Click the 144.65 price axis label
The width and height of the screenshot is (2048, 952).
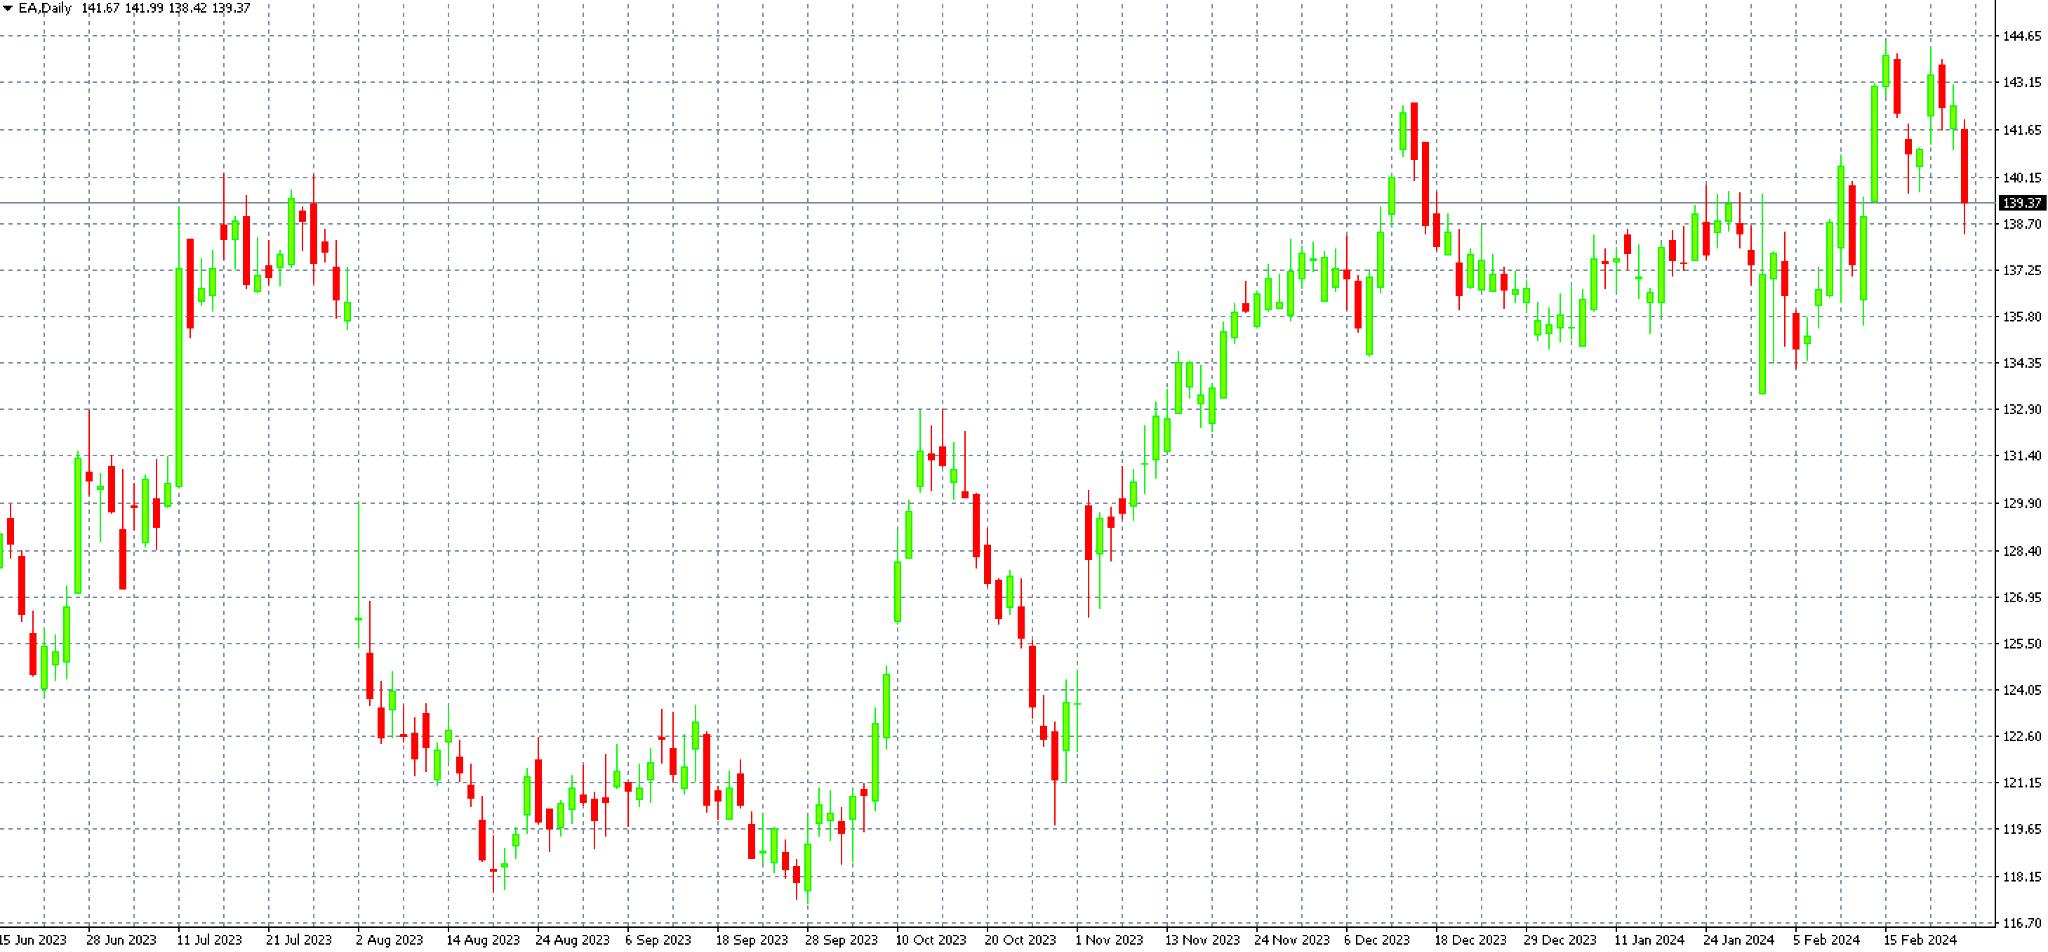click(x=2022, y=36)
